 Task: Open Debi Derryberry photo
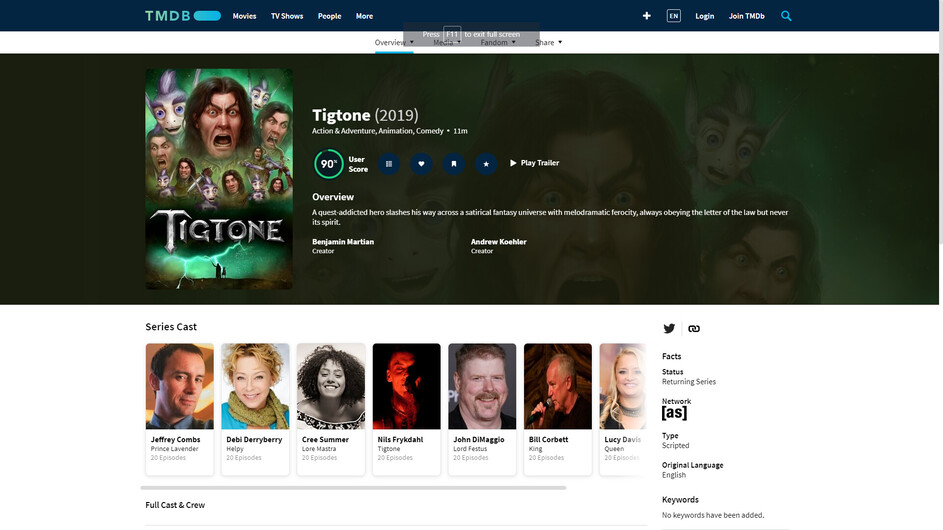pyautogui.click(x=255, y=386)
